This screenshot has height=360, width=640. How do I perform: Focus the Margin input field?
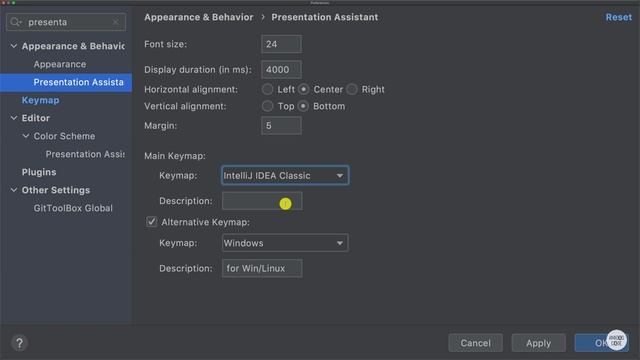(x=281, y=126)
